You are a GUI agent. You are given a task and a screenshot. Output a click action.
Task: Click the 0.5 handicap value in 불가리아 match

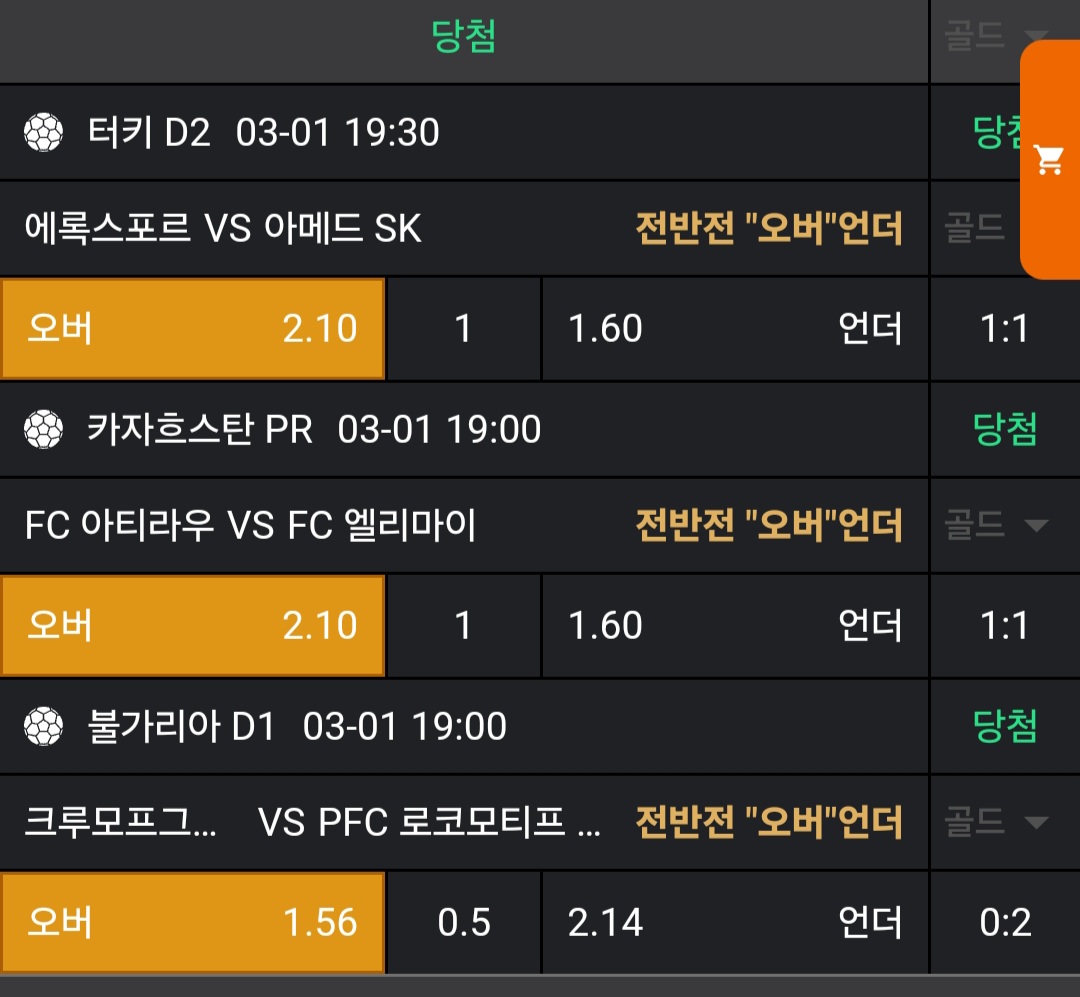click(x=464, y=922)
